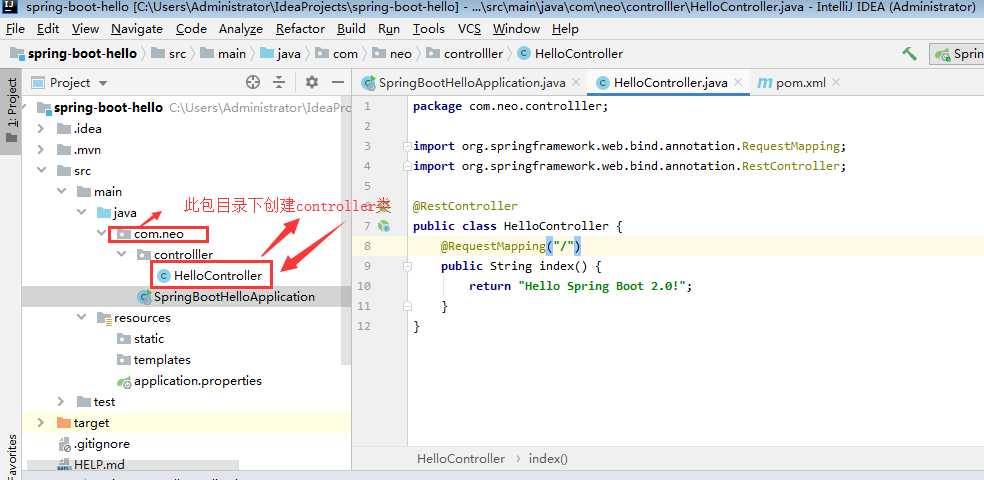984x480 pixels.
Task: Close the HelloController.java tab
Action: [738, 82]
